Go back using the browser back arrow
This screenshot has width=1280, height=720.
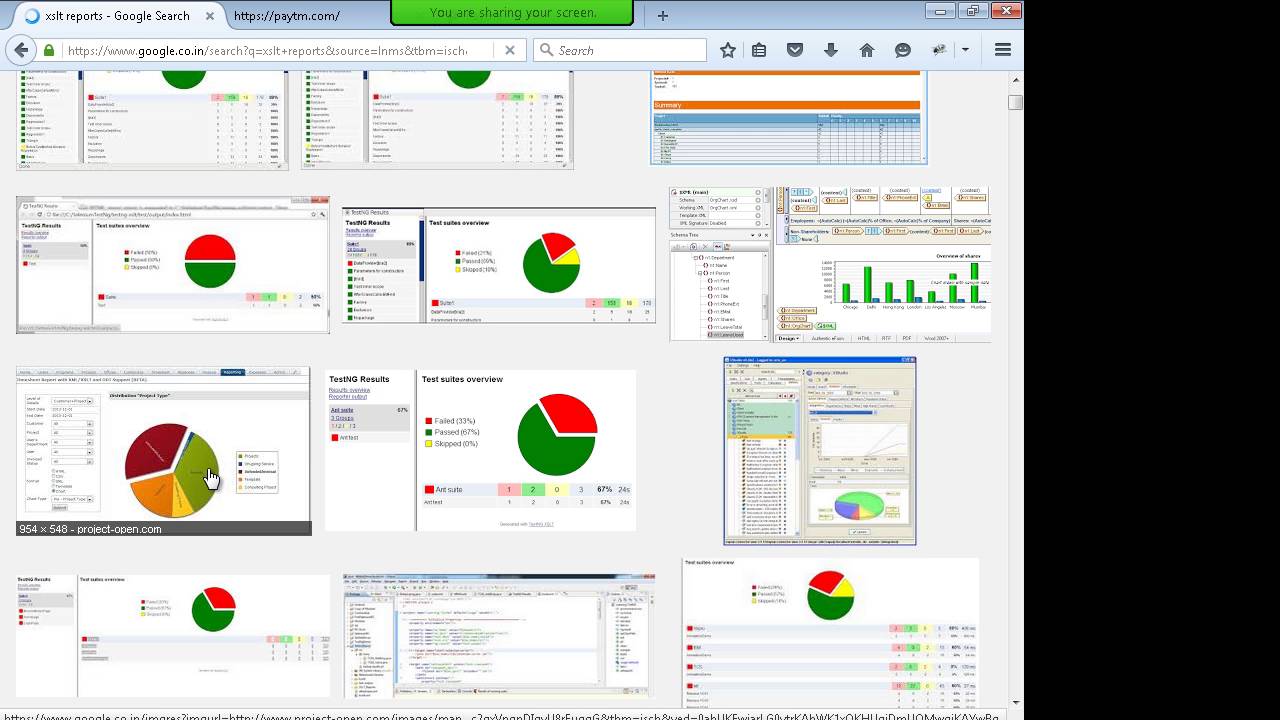coord(20,50)
